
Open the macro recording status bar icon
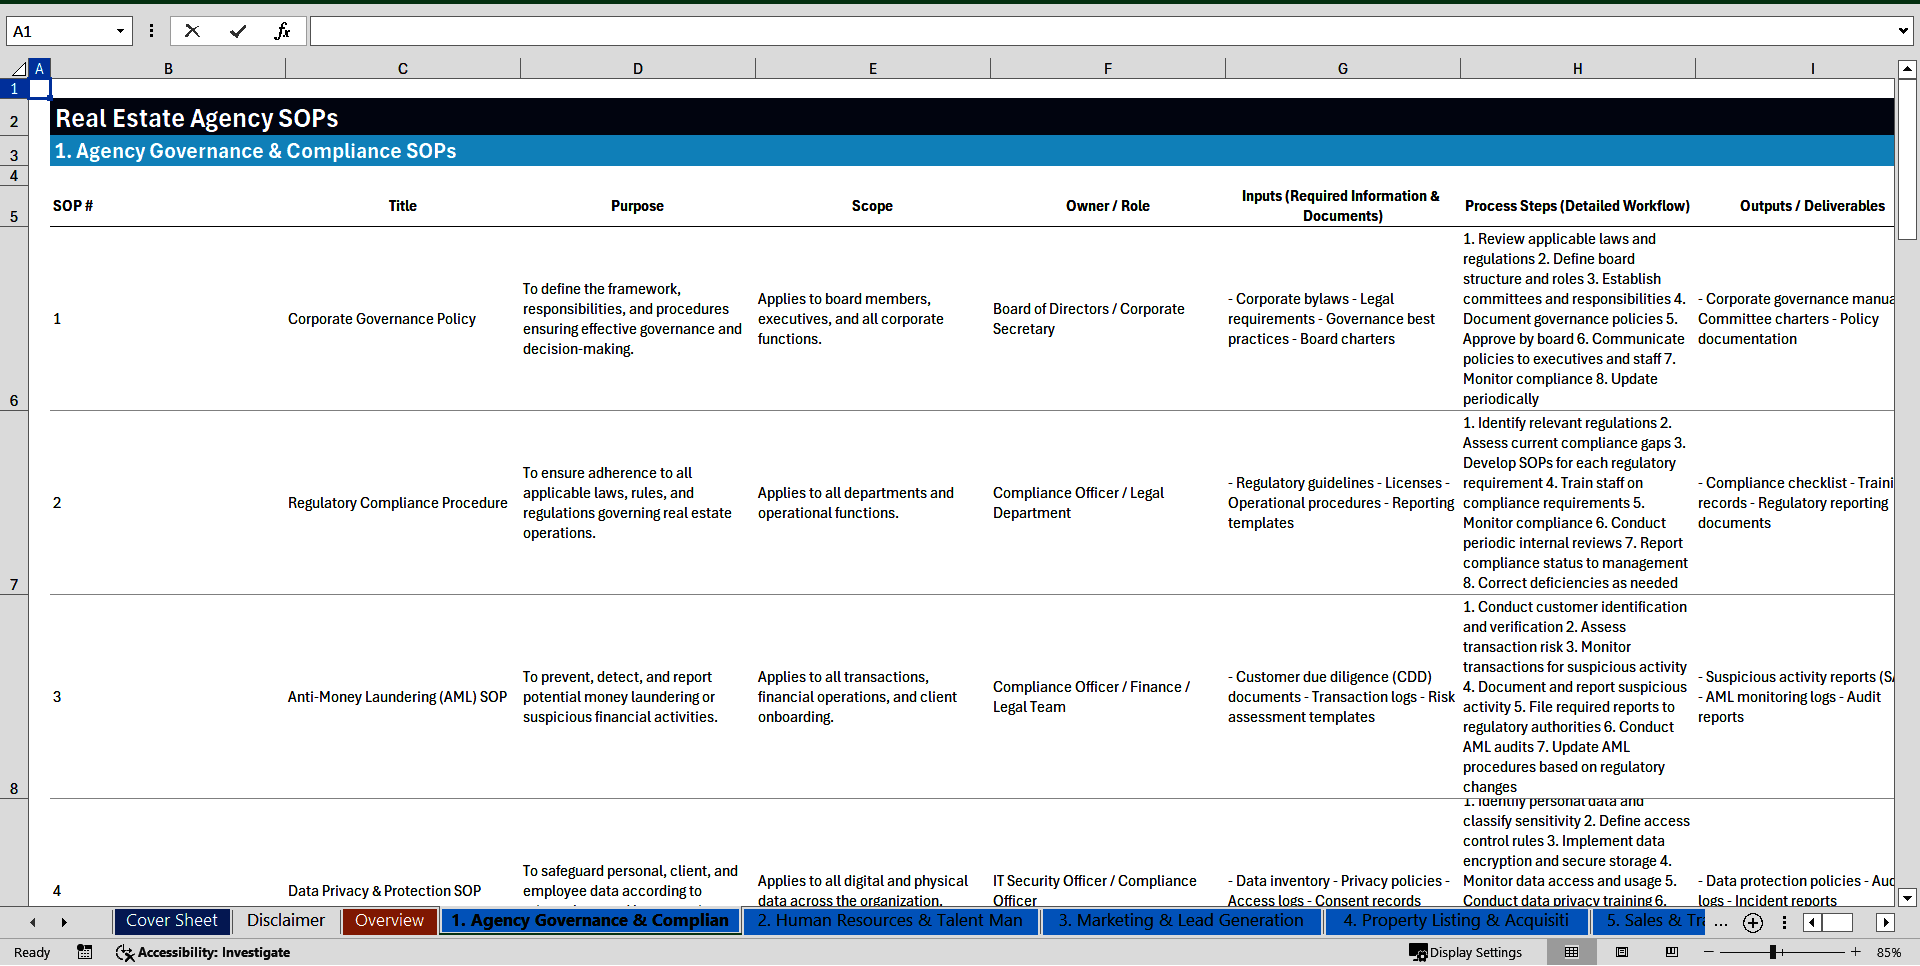pyautogui.click(x=85, y=952)
